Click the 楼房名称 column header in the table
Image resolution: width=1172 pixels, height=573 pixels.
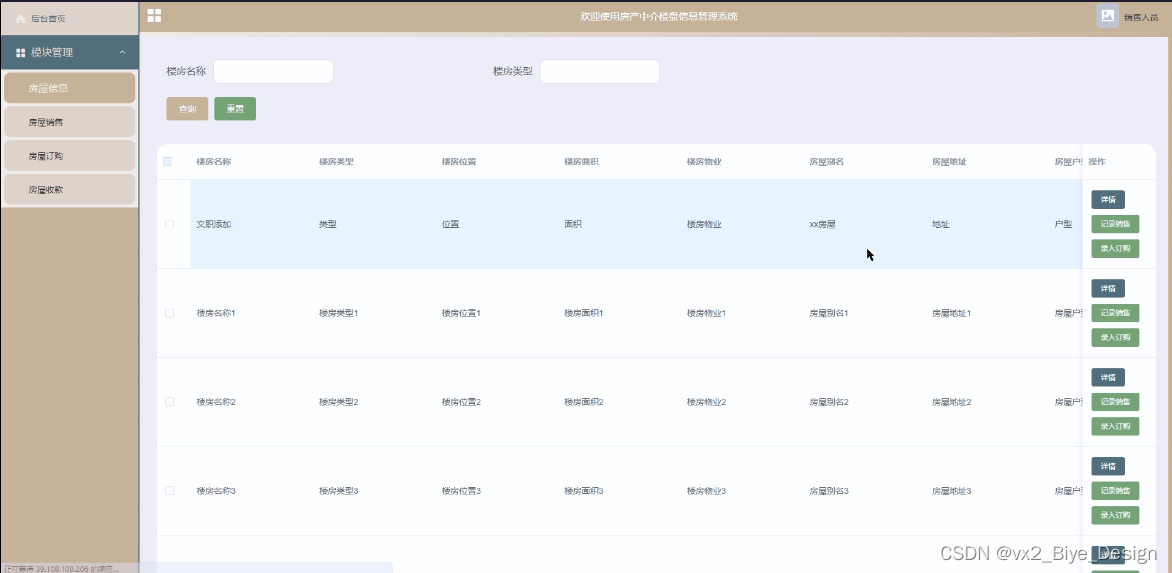point(214,161)
